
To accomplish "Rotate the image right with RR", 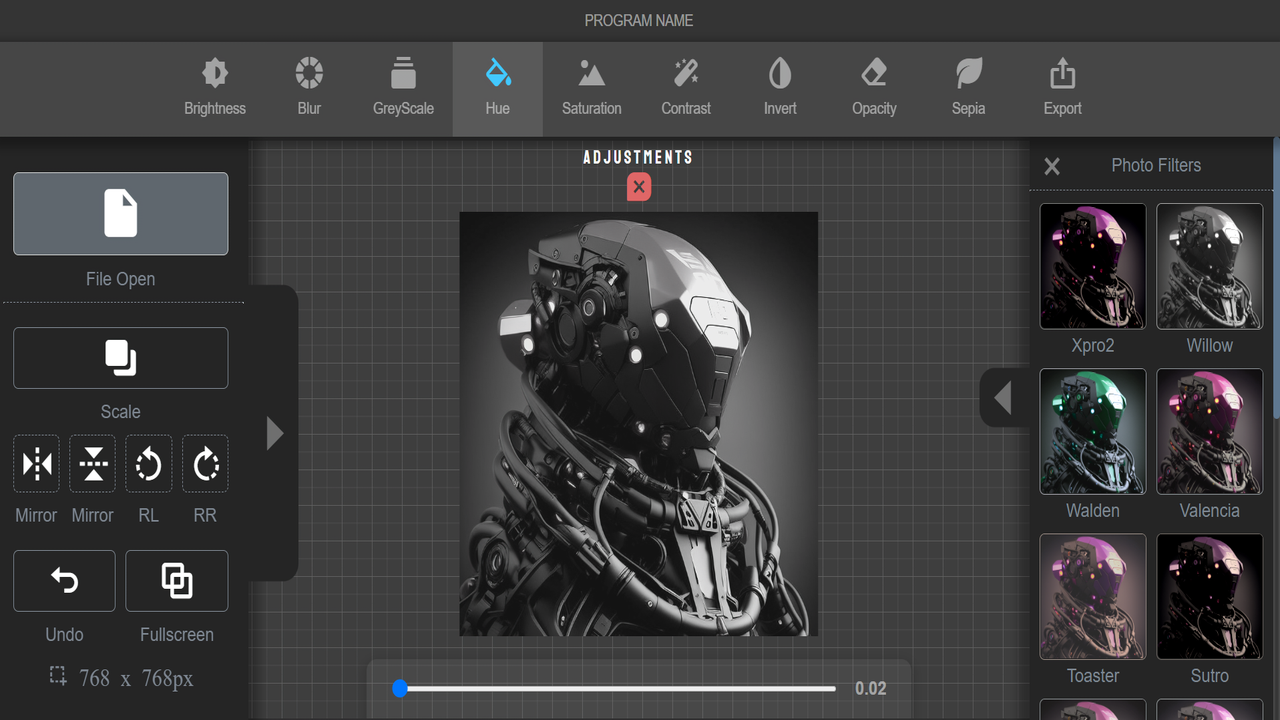I will (204, 464).
